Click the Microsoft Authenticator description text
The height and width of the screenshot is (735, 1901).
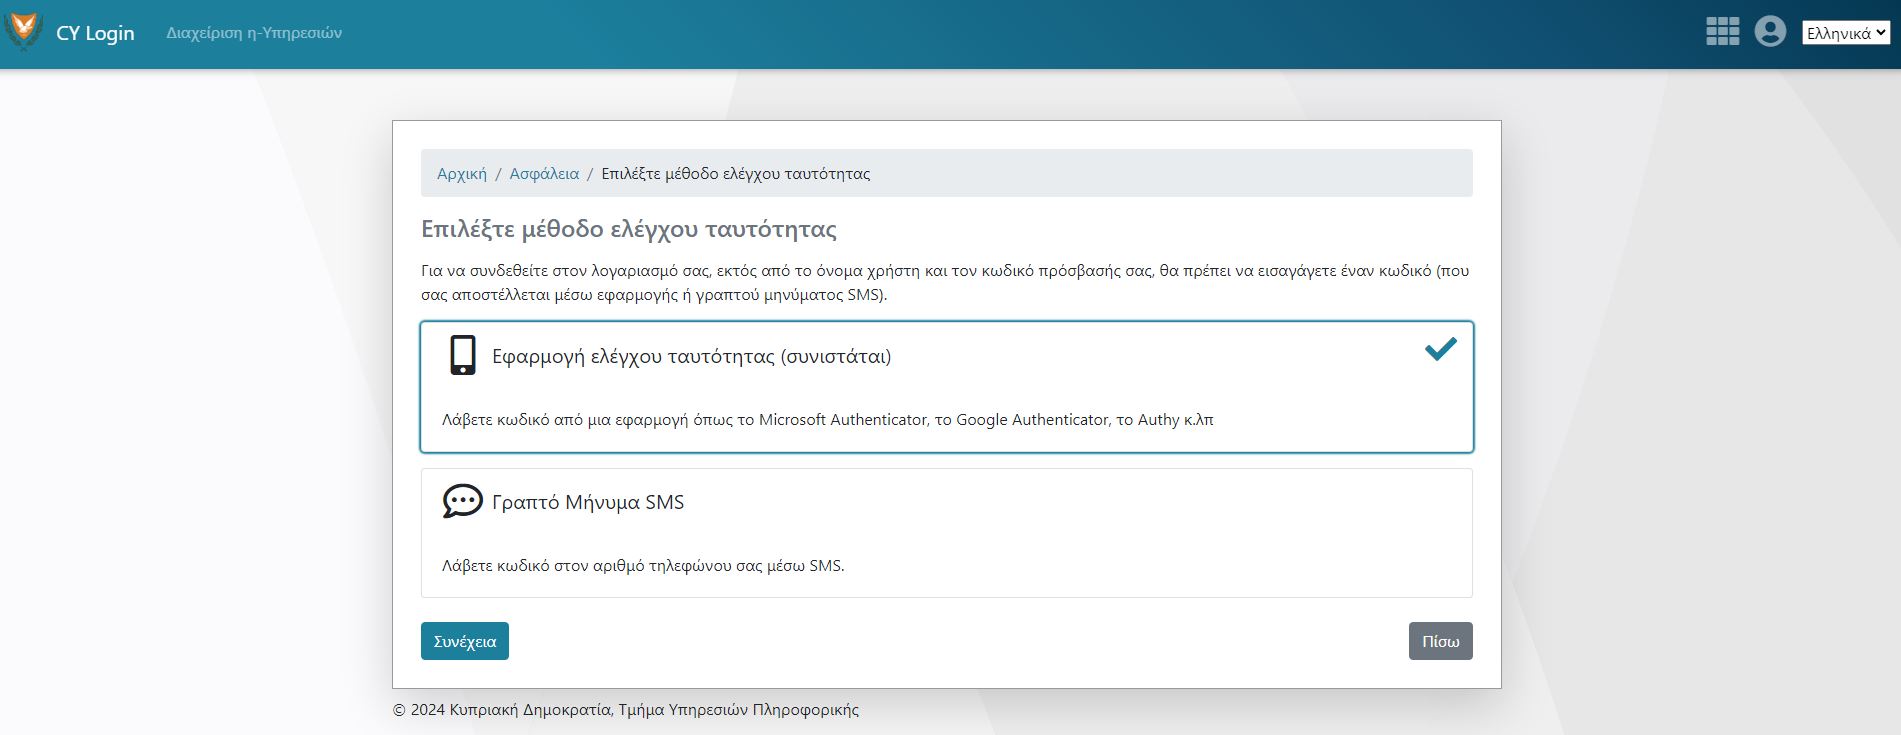click(x=827, y=420)
